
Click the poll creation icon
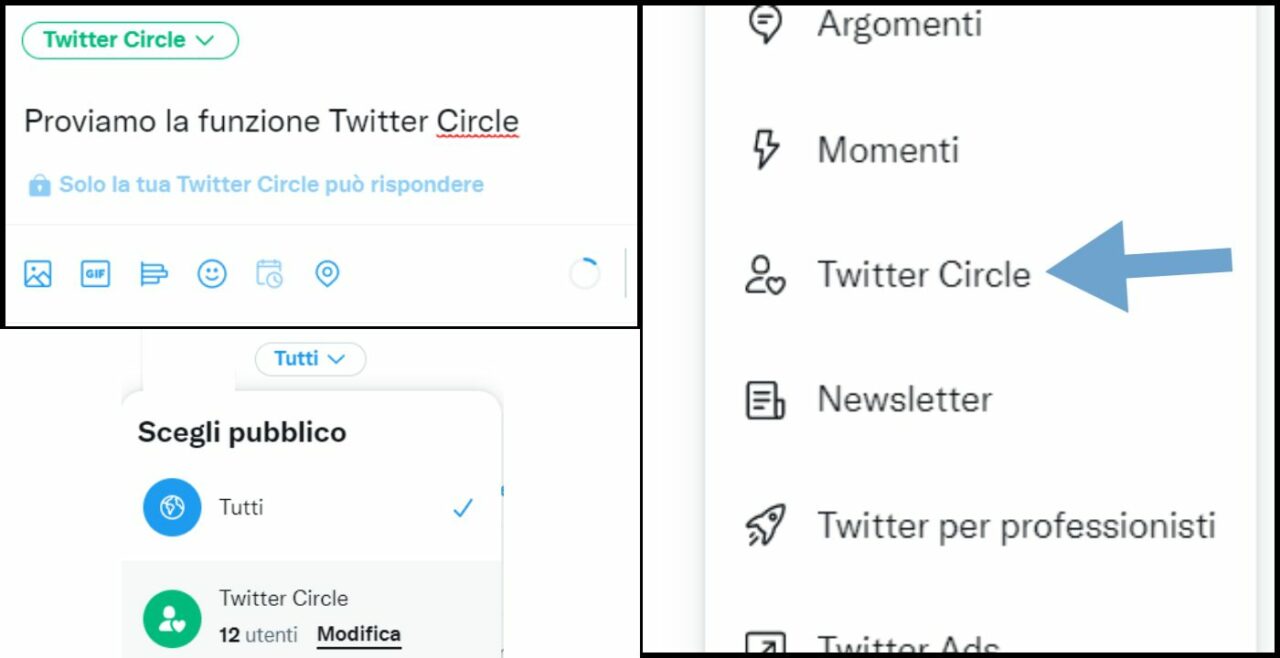(153, 273)
